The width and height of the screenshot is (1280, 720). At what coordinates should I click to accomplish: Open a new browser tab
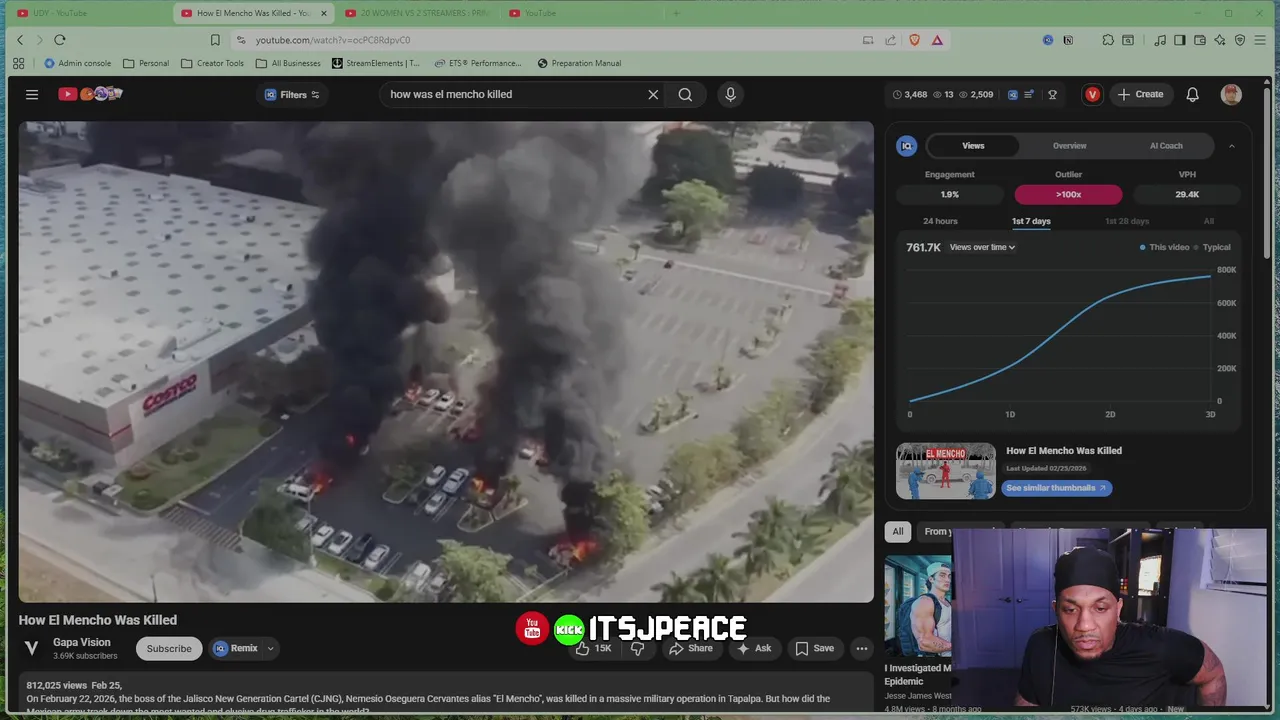[x=676, y=13]
